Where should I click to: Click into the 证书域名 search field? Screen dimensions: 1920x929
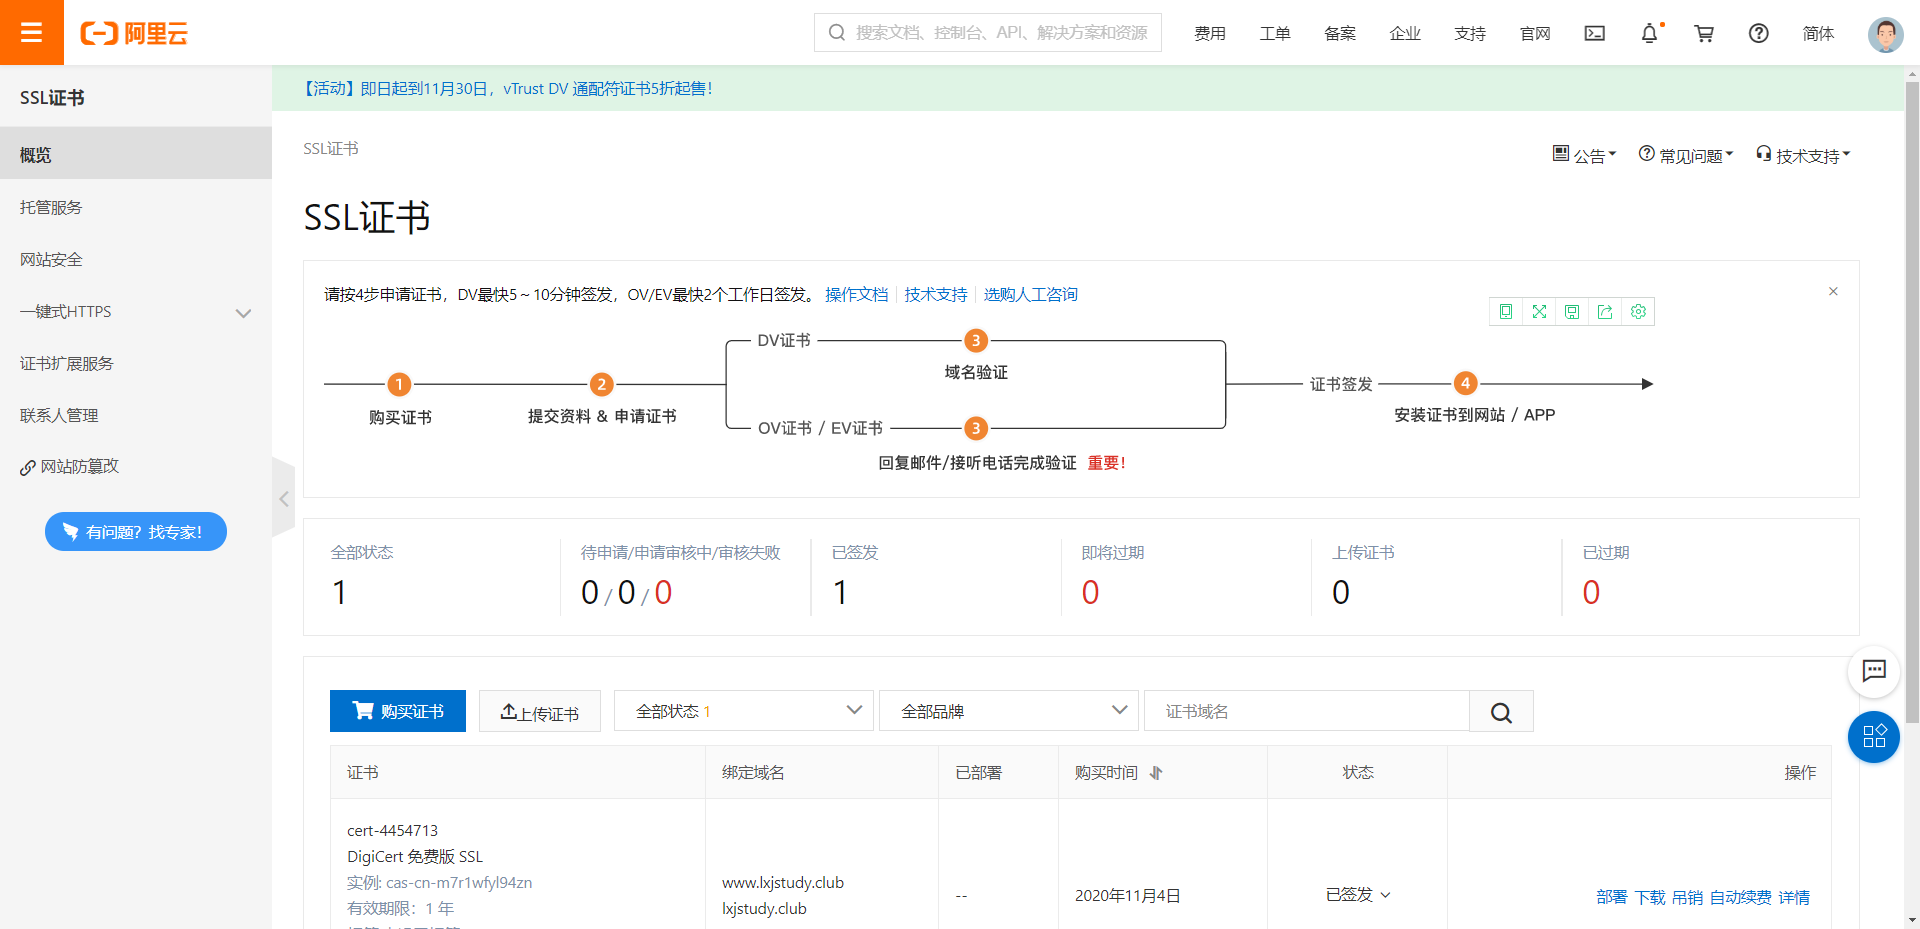click(1306, 711)
